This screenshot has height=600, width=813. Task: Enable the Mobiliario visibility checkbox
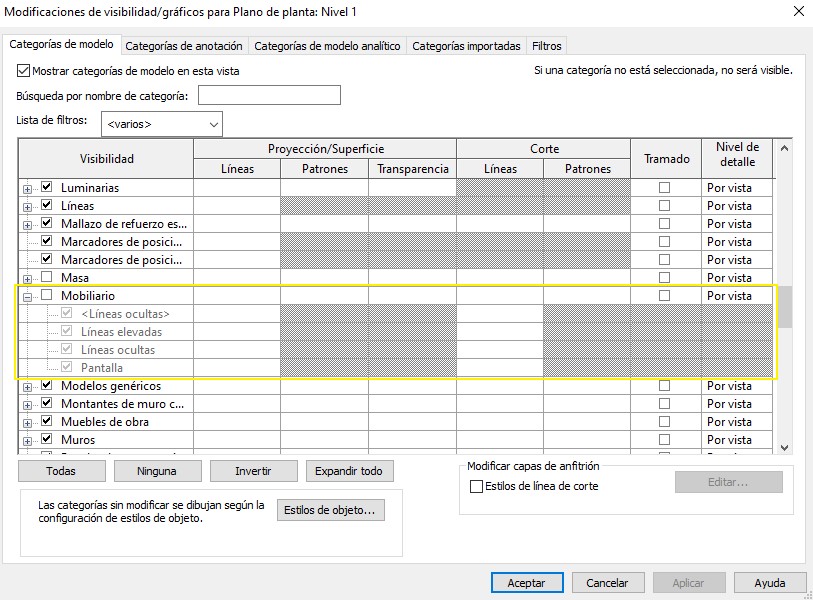coord(46,296)
